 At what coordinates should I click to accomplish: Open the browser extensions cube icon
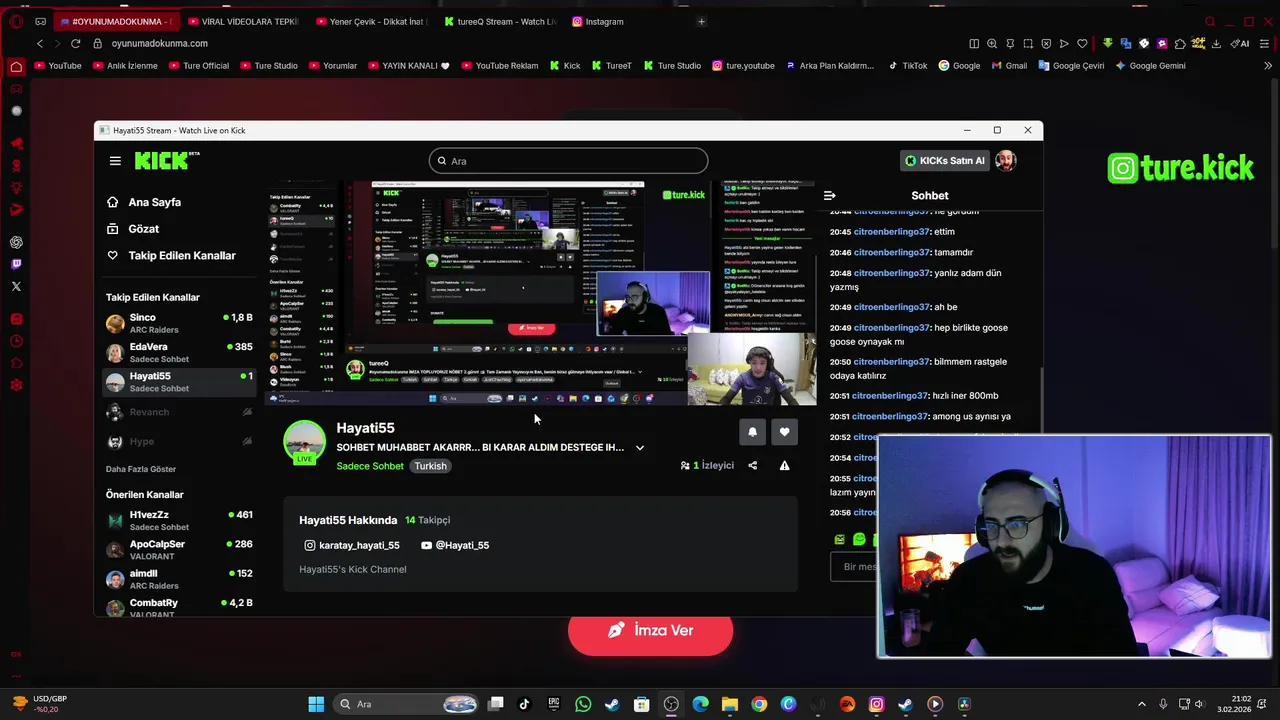tap(1180, 43)
